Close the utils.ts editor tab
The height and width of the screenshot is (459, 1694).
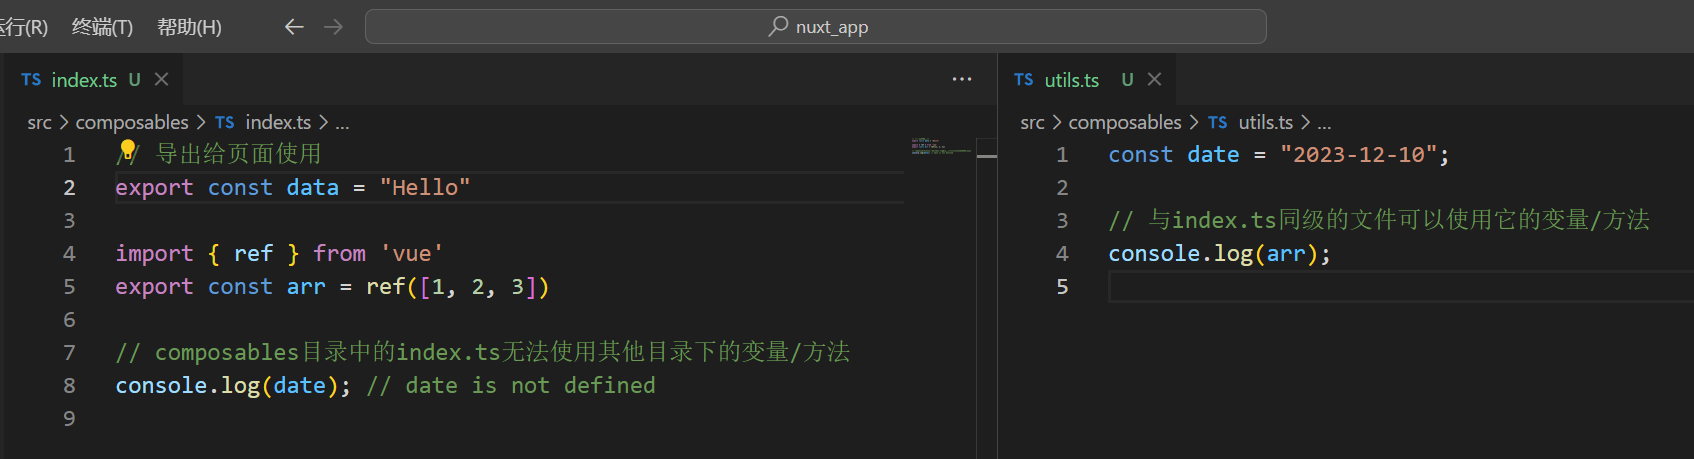(1155, 79)
